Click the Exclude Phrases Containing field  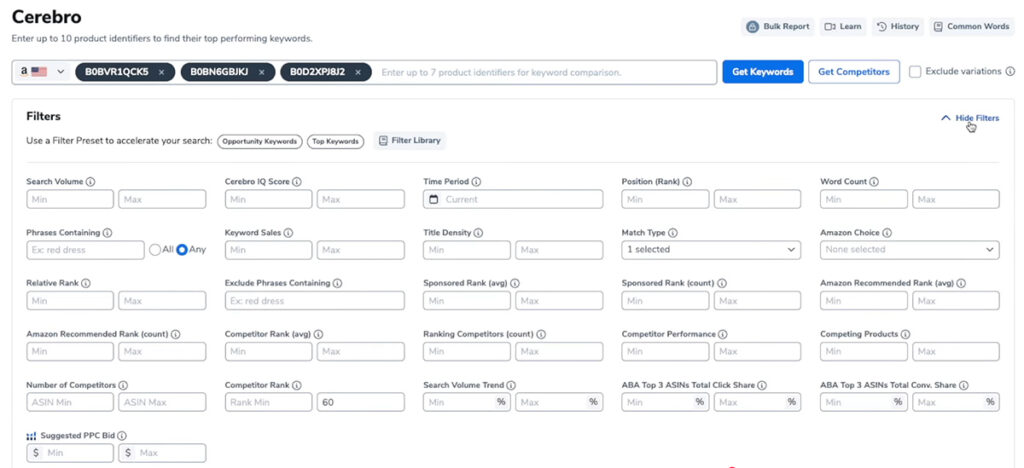point(315,301)
